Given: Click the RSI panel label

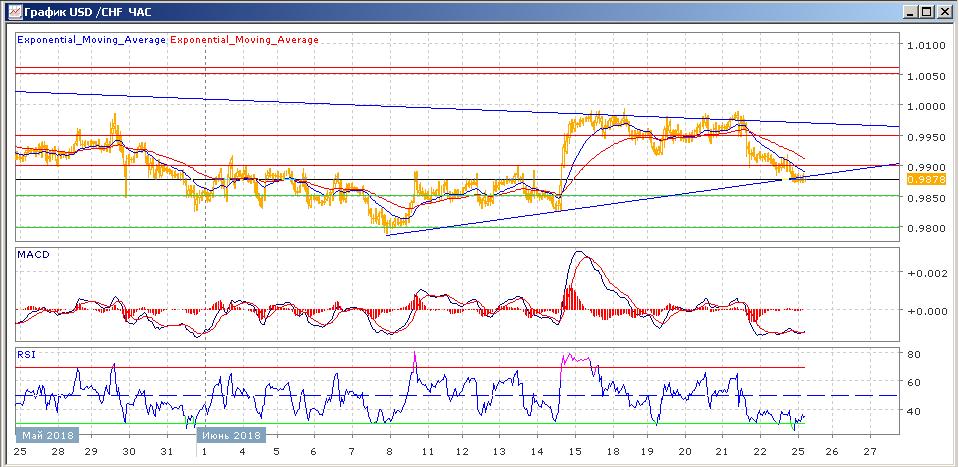Looking at the screenshot, I should coord(26,354).
